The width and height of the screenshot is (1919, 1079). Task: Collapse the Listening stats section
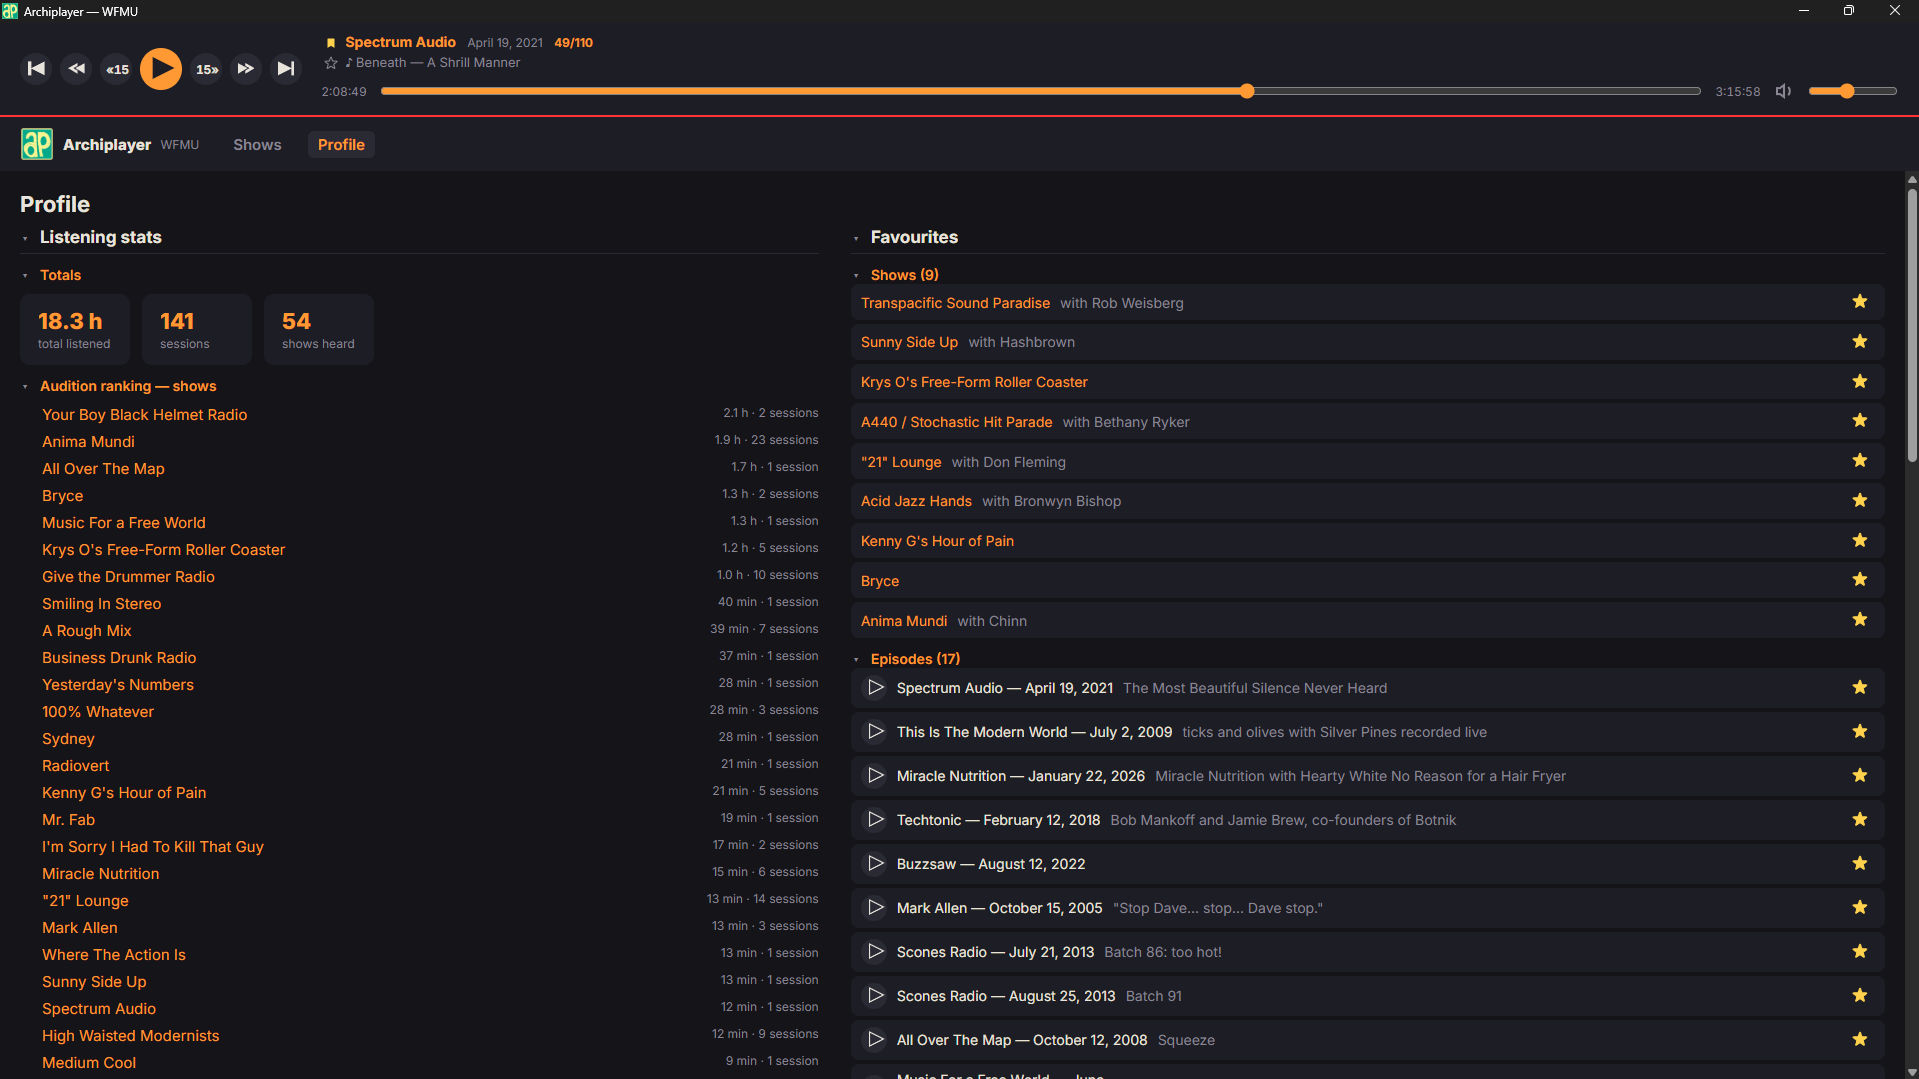[x=25, y=238]
